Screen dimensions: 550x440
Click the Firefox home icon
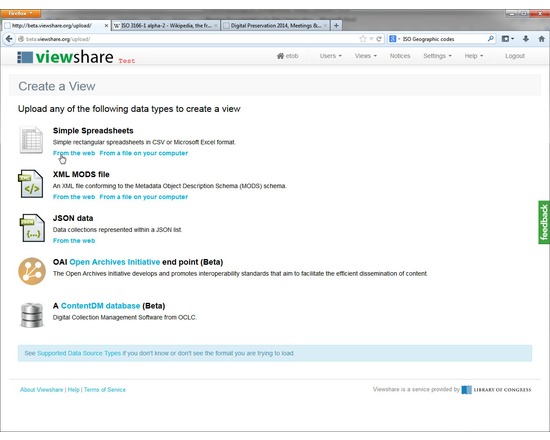click(x=542, y=39)
